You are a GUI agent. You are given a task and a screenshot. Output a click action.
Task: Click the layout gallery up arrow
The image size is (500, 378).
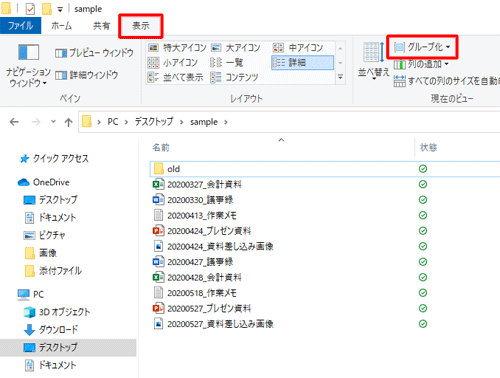[x=340, y=48]
